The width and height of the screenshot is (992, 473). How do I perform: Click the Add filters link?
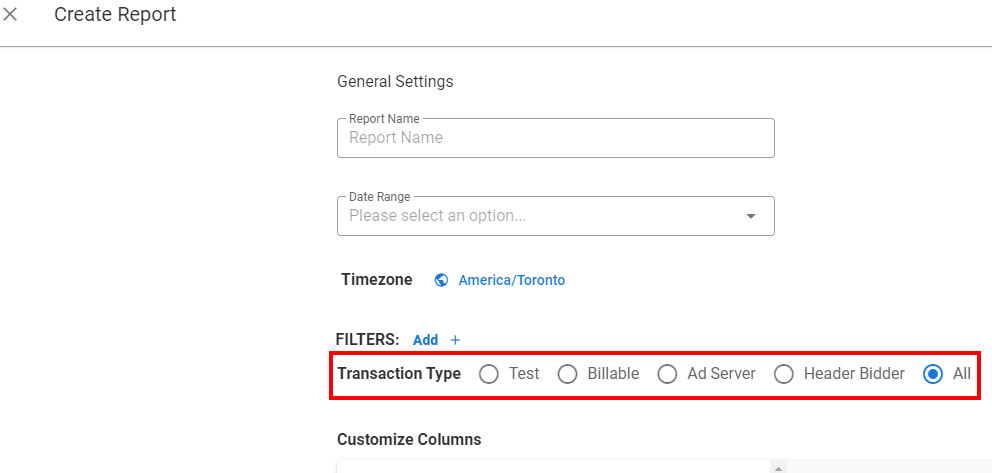click(425, 340)
